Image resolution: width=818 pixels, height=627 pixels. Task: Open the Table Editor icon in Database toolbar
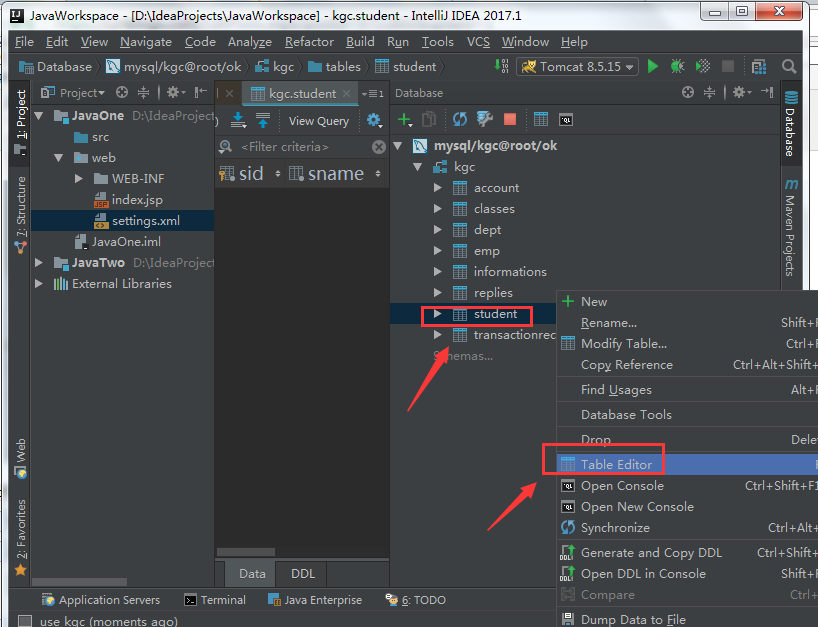point(540,120)
